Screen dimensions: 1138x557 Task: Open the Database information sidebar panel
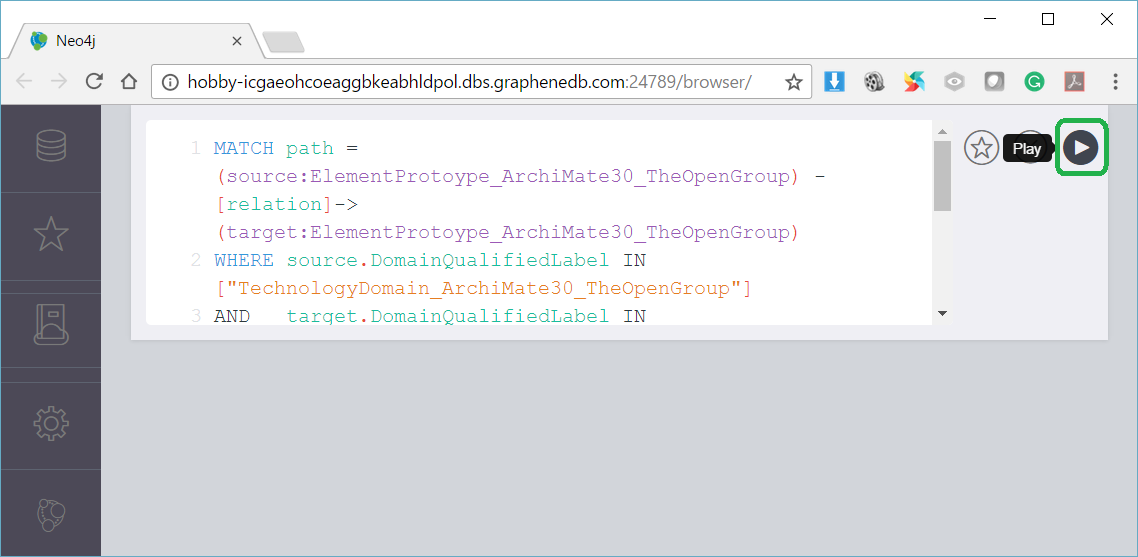point(51,146)
